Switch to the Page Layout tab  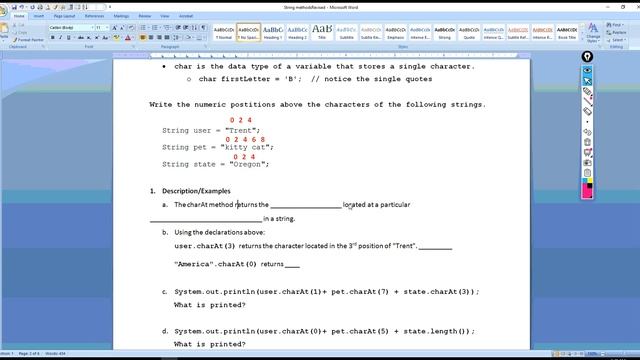click(64, 16)
